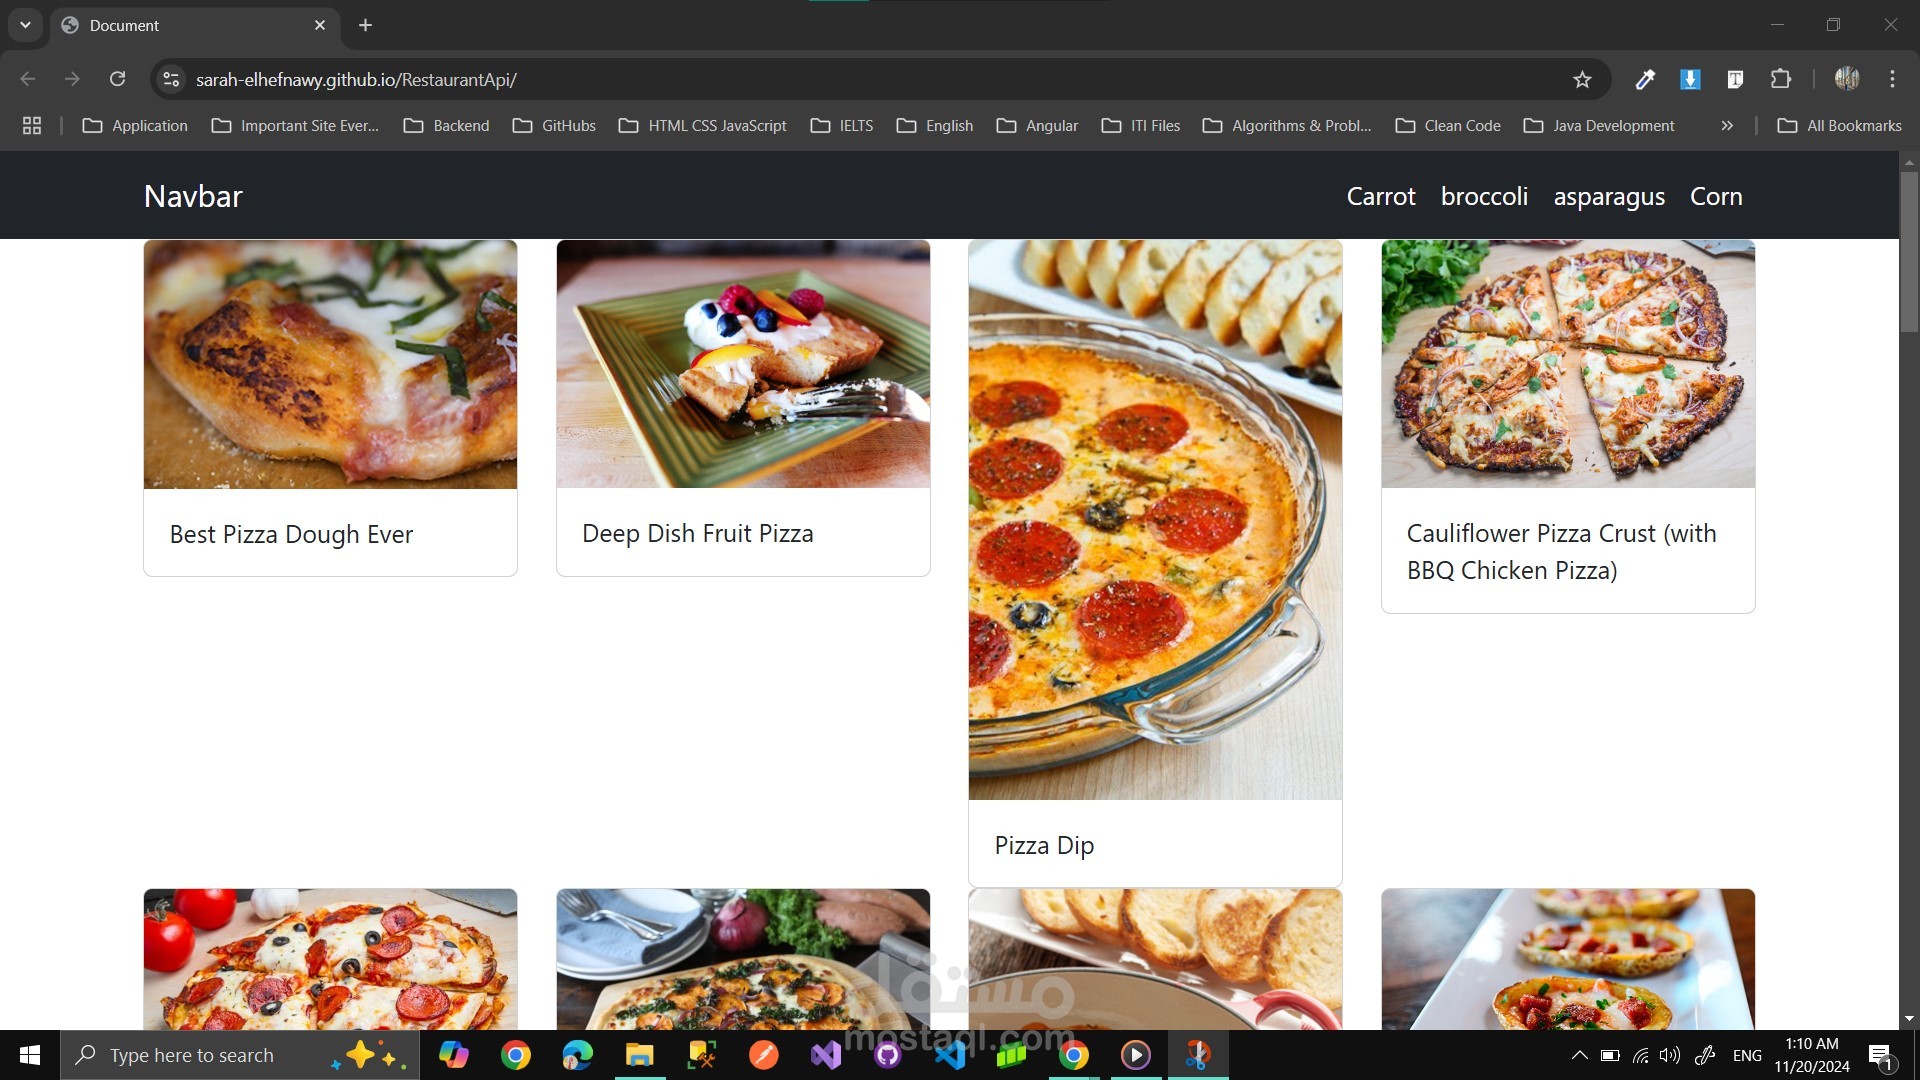
Task: Open the T font extension icon
Action: pos(1735,79)
